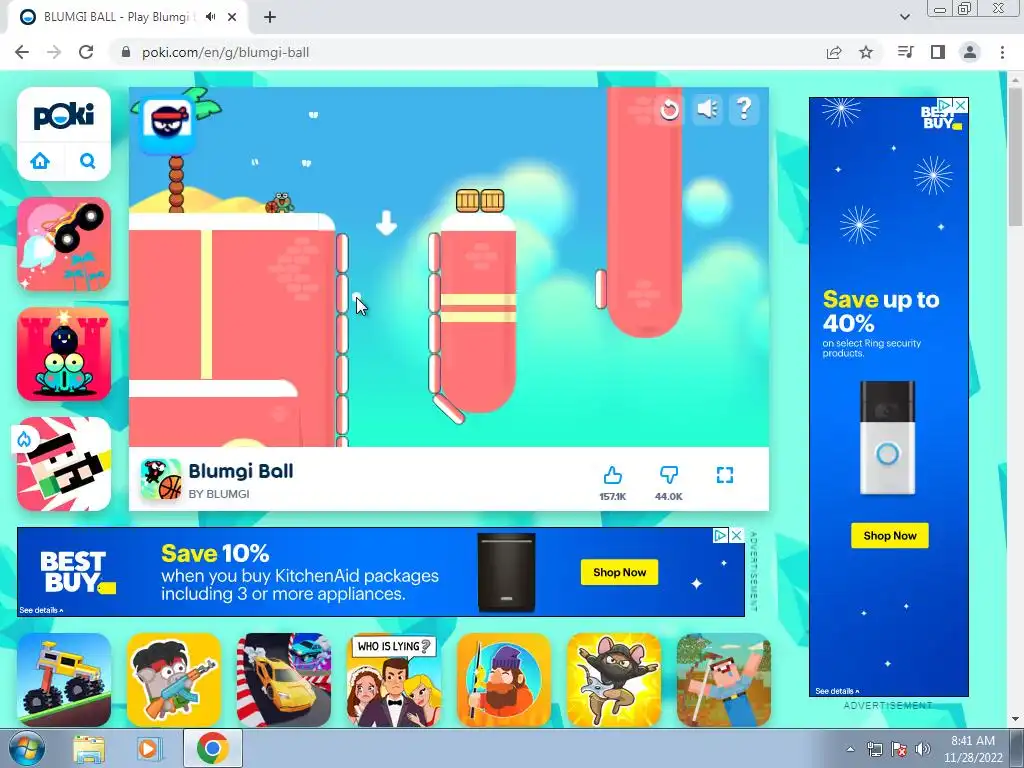The width and height of the screenshot is (1024, 768).
Task: Open the 'BY BLUMGI' developer link
Action: point(219,494)
